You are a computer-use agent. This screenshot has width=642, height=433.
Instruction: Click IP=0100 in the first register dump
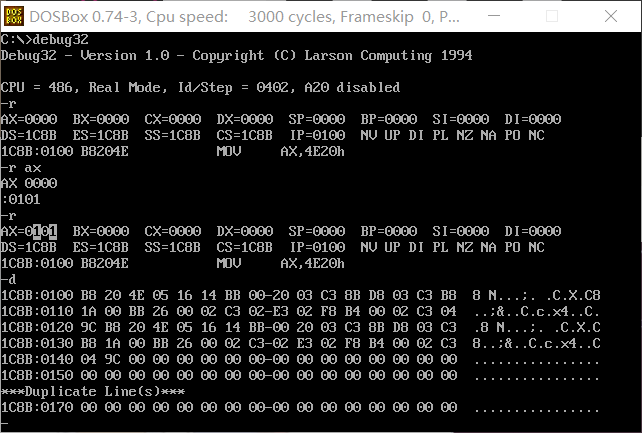pyautogui.click(x=318, y=135)
